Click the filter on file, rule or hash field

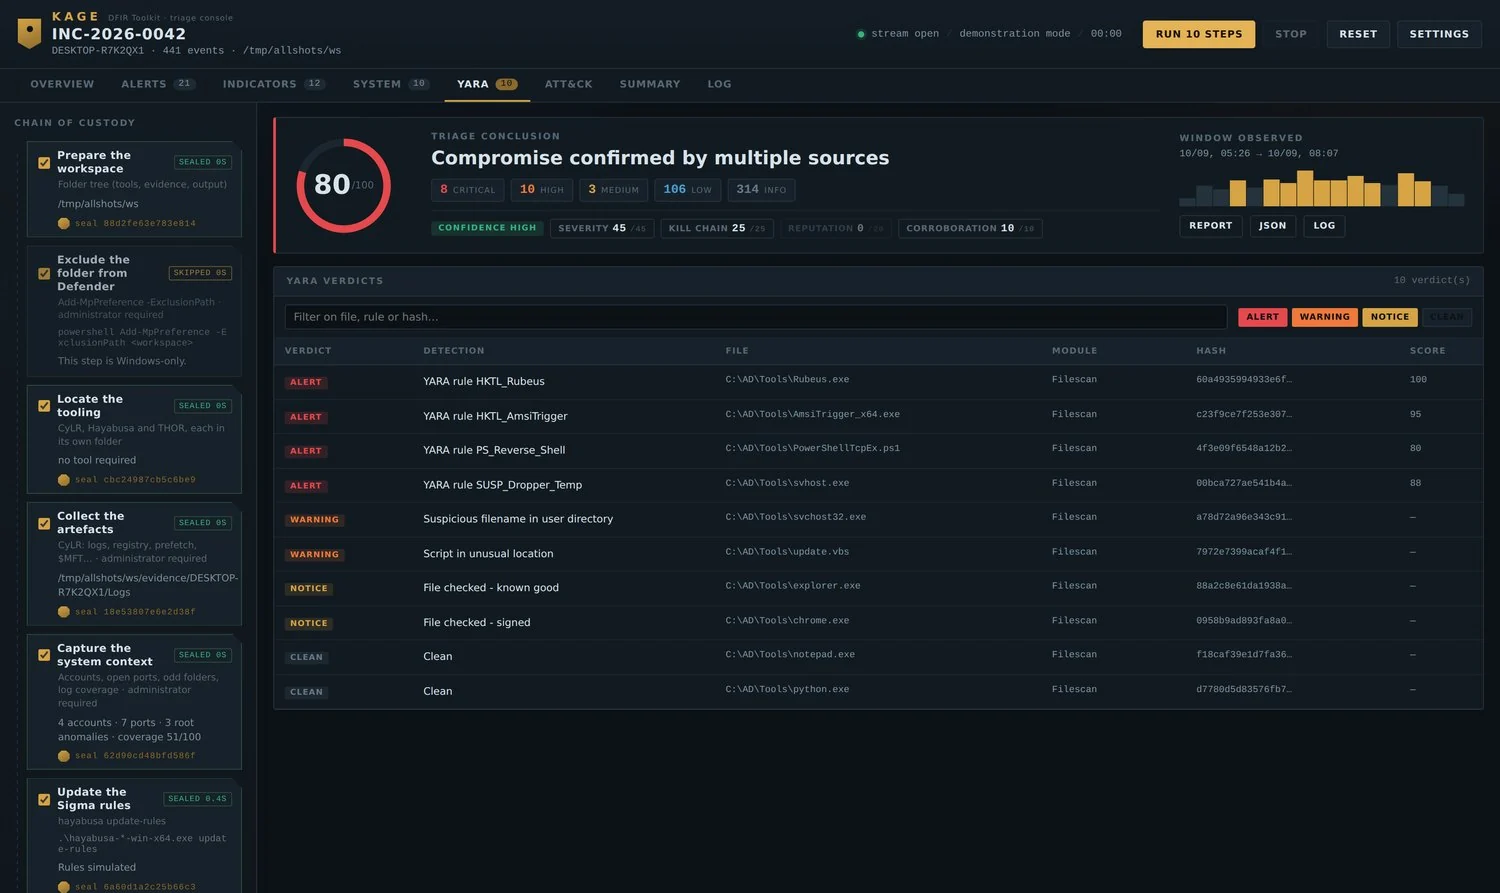tap(755, 317)
